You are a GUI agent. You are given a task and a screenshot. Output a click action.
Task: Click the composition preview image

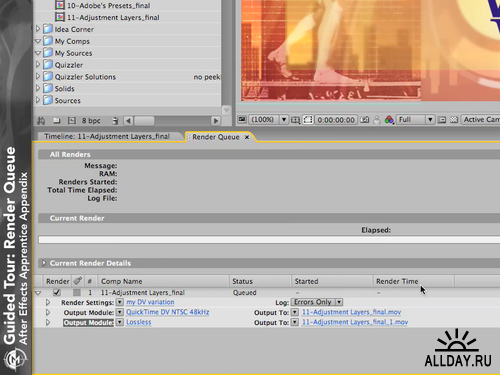[370, 50]
